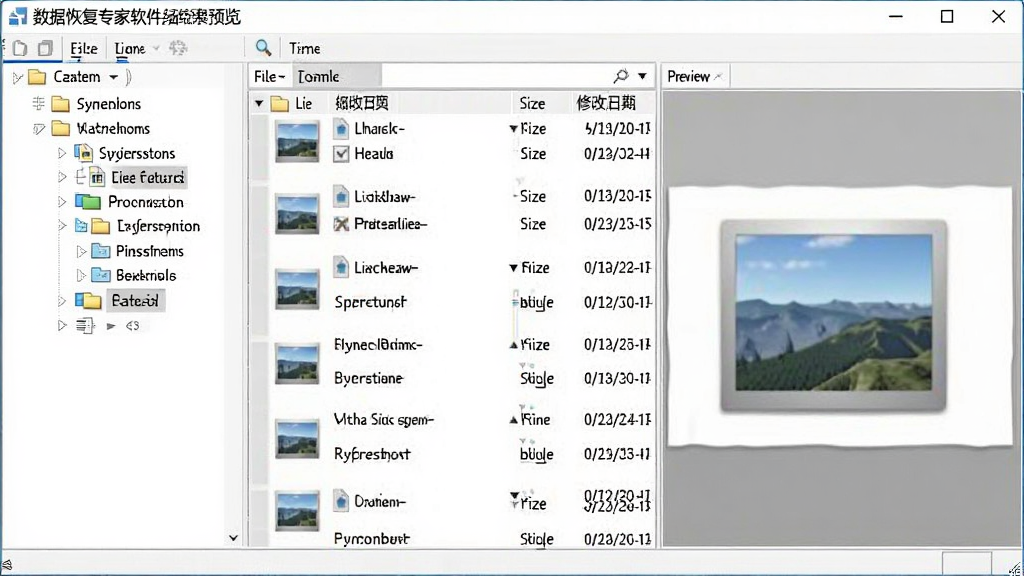Collapse the "Lie" folder group in file list

click(259, 104)
